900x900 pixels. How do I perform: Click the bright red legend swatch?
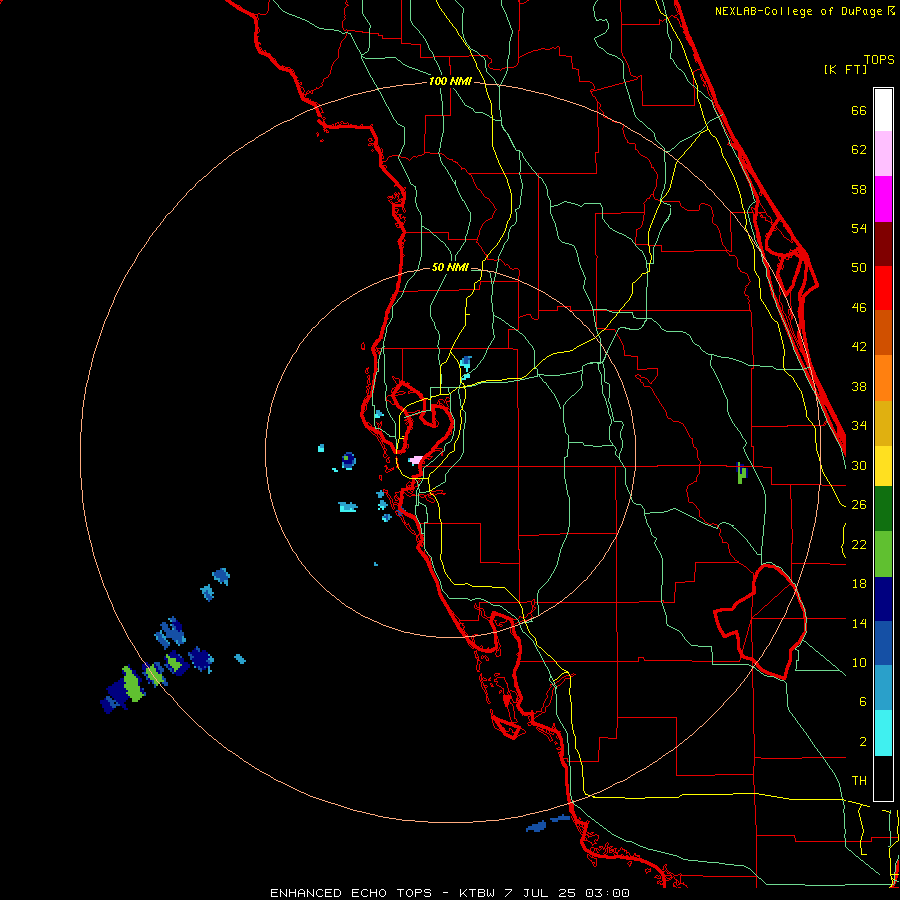(883, 288)
